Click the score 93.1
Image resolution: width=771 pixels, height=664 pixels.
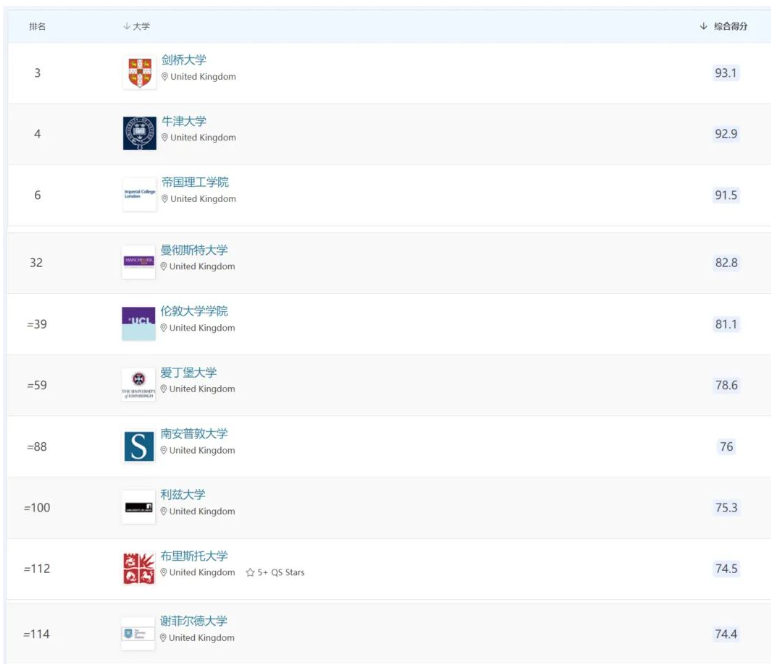(x=726, y=73)
